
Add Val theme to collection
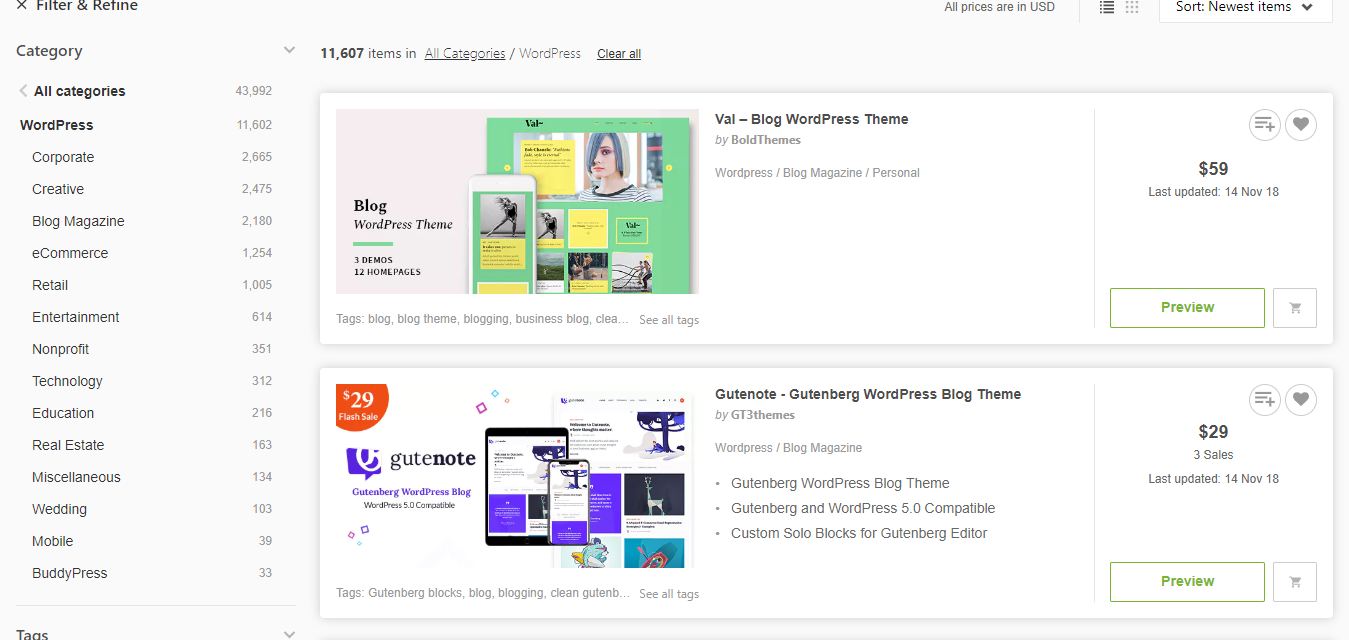1265,125
